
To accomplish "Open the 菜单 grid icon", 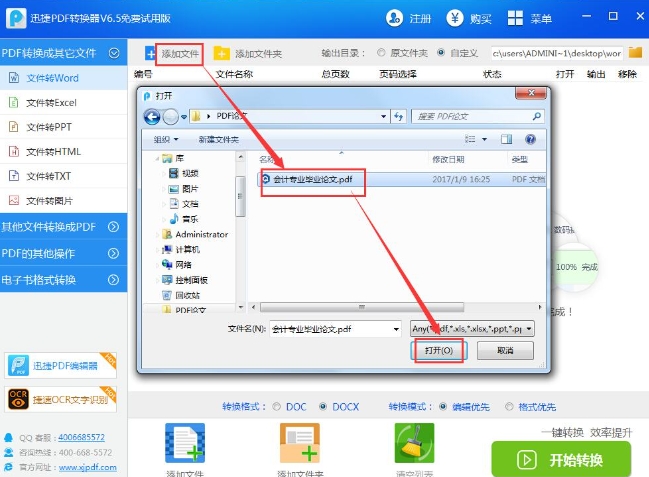I will point(515,18).
